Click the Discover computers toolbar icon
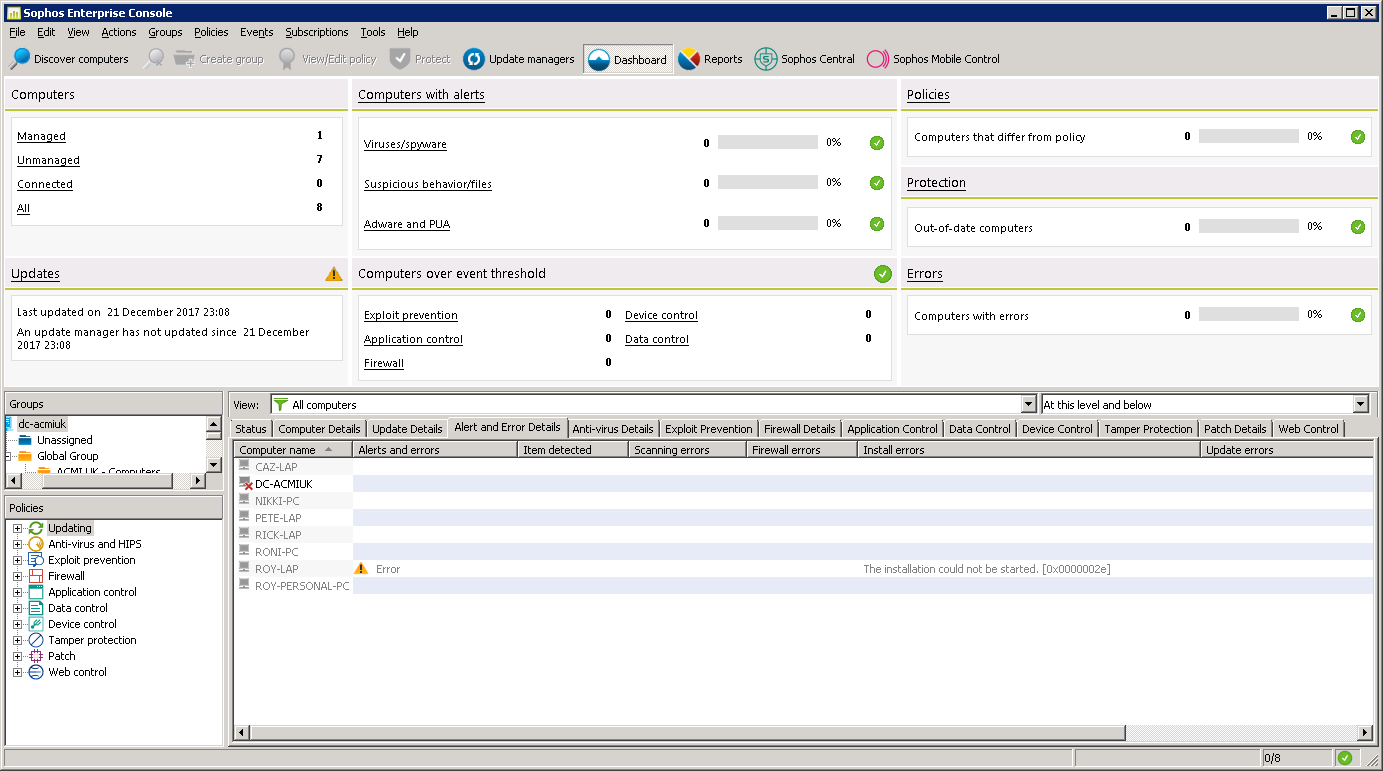This screenshot has width=1383, height=771. [x=19, y=59]
